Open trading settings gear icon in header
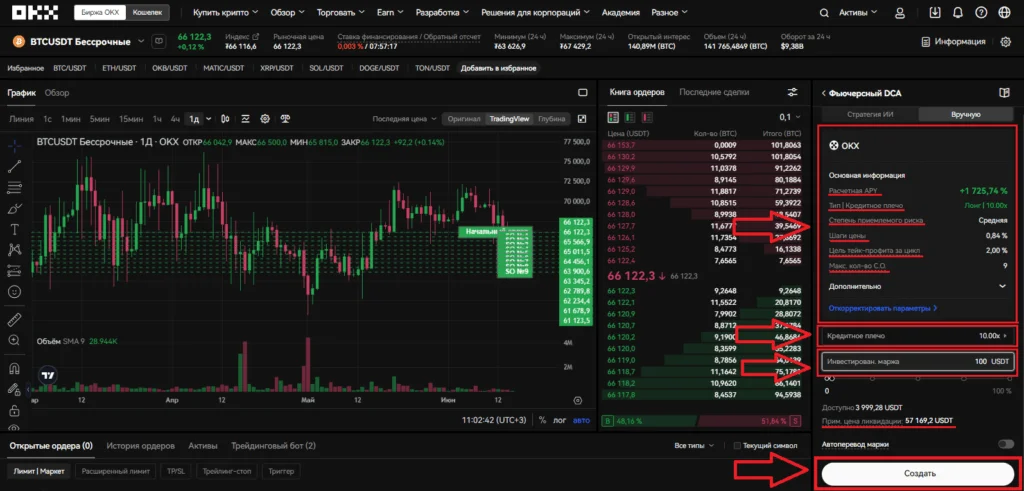 pos(1006,42)
